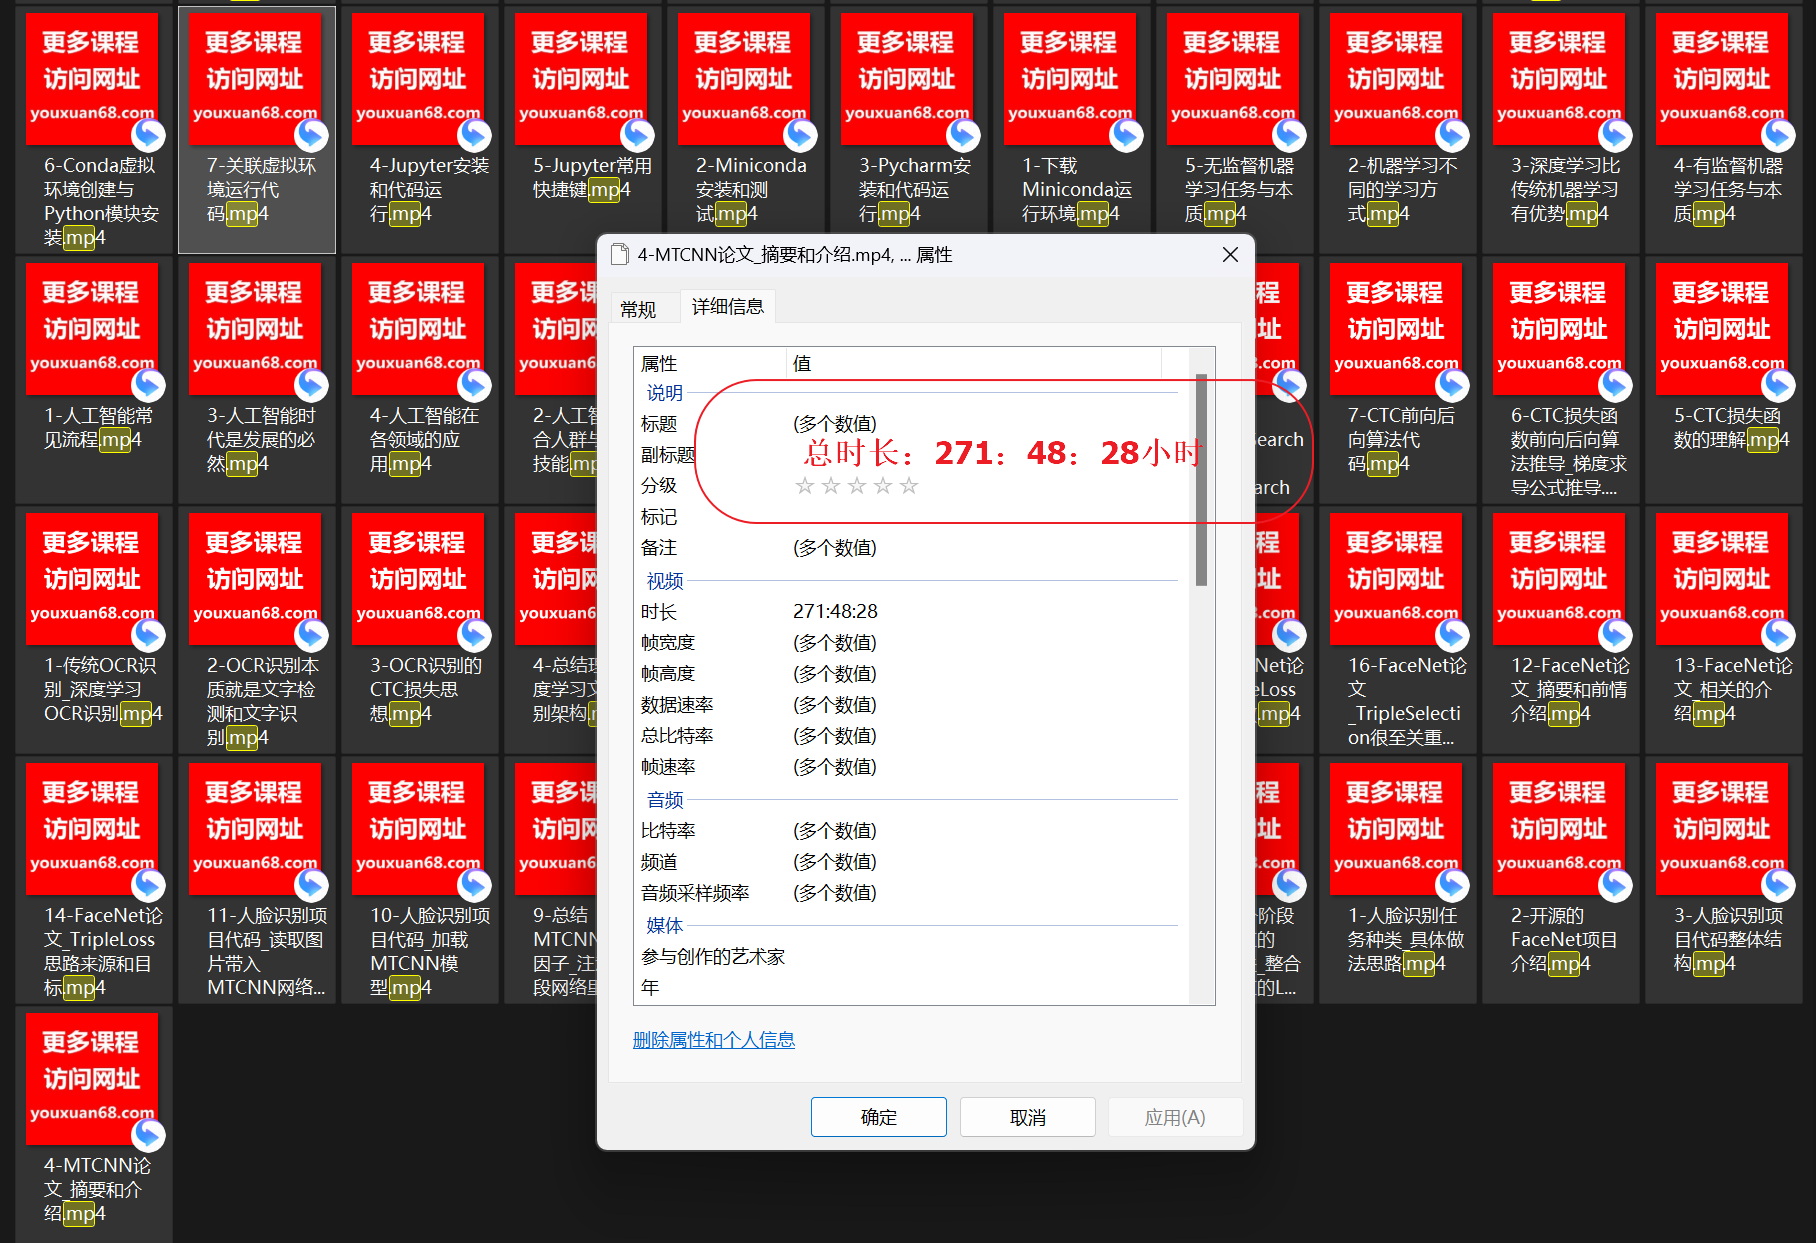Viewport: 1816px width, 1243px height.
Task: Select the 比特率 property row
Action: pyautogui.click(x=911, y=830)
